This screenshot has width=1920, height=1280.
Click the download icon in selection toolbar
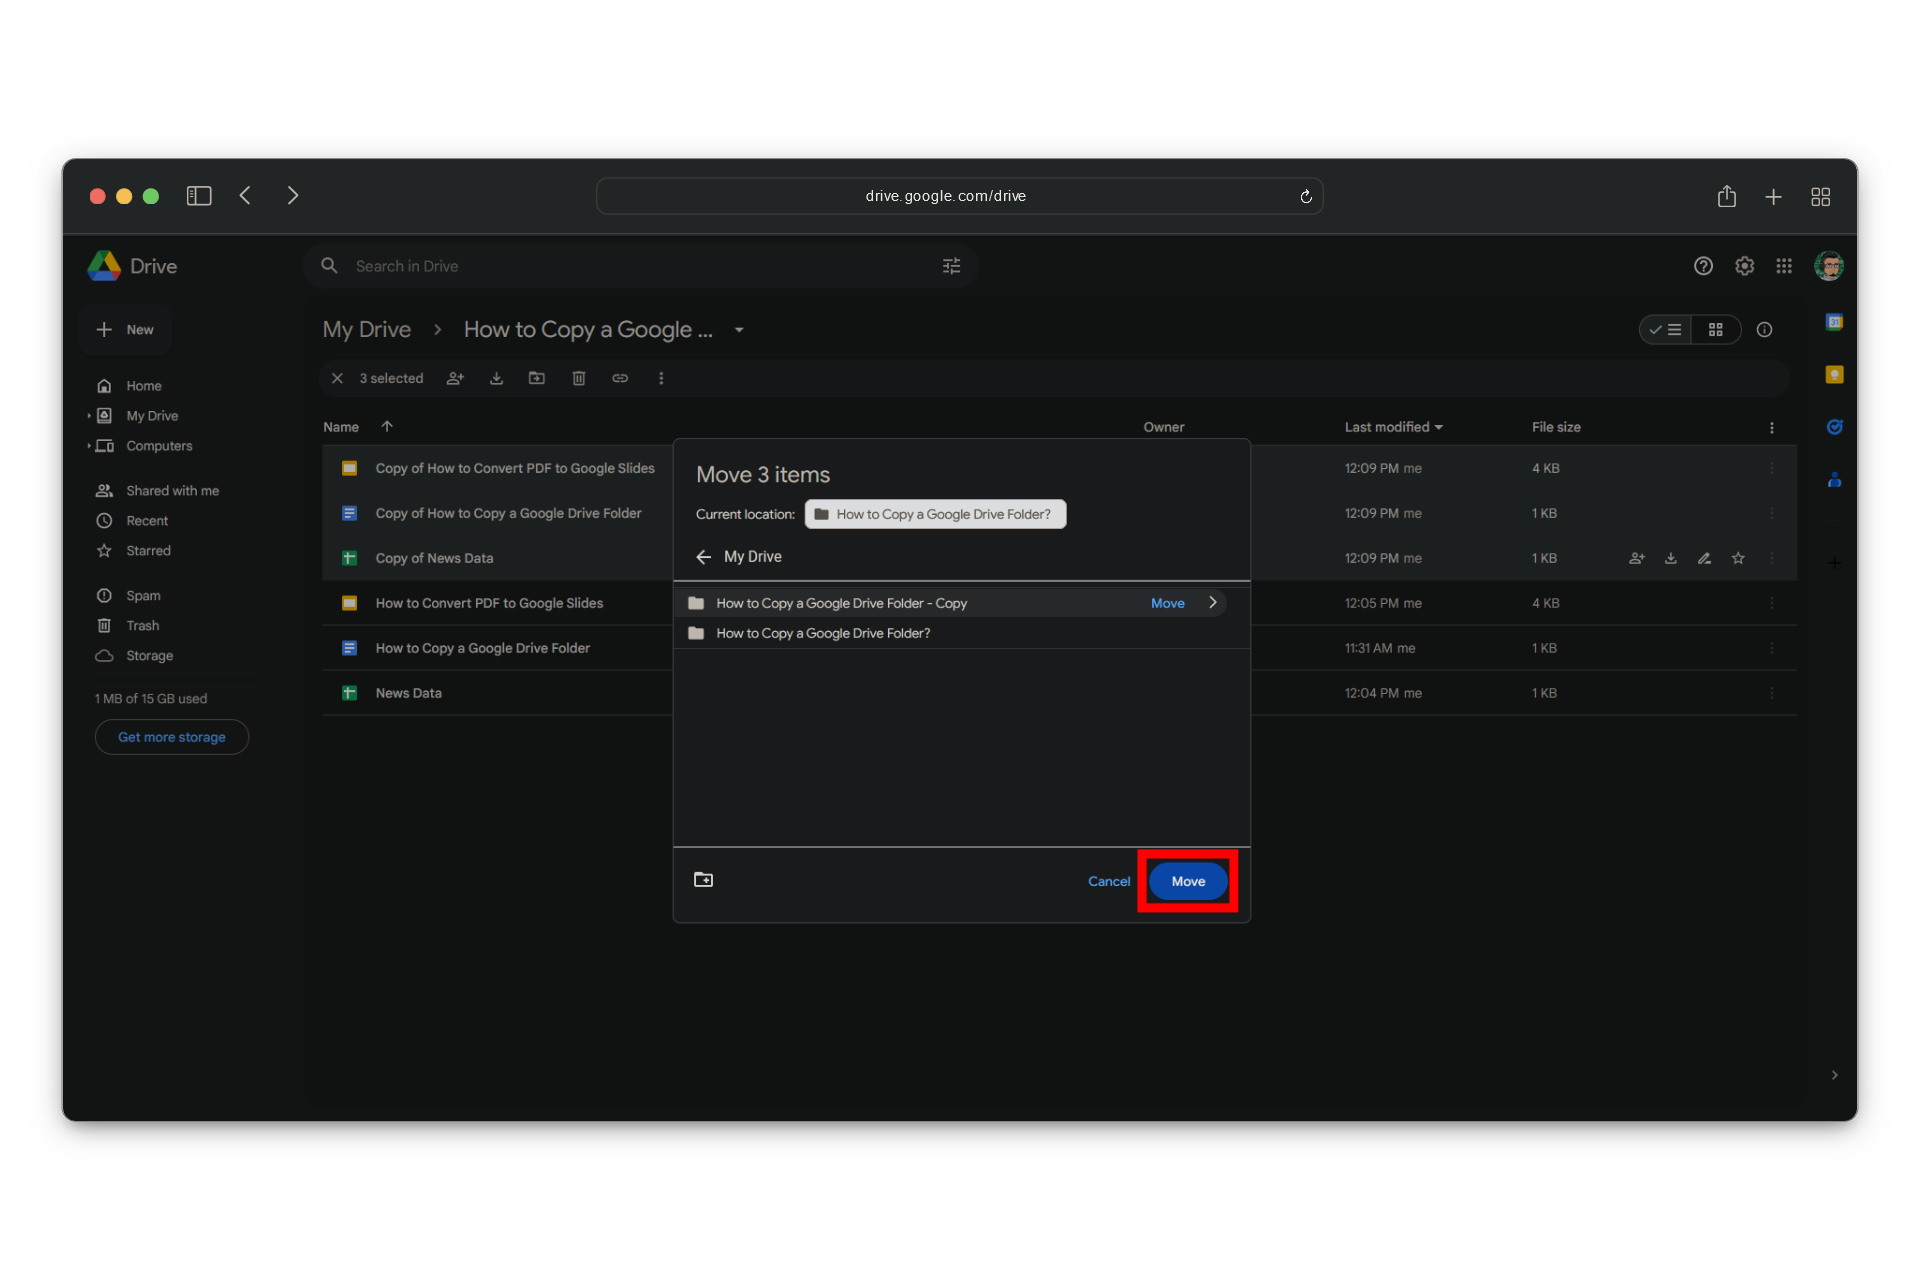[496, 378]
